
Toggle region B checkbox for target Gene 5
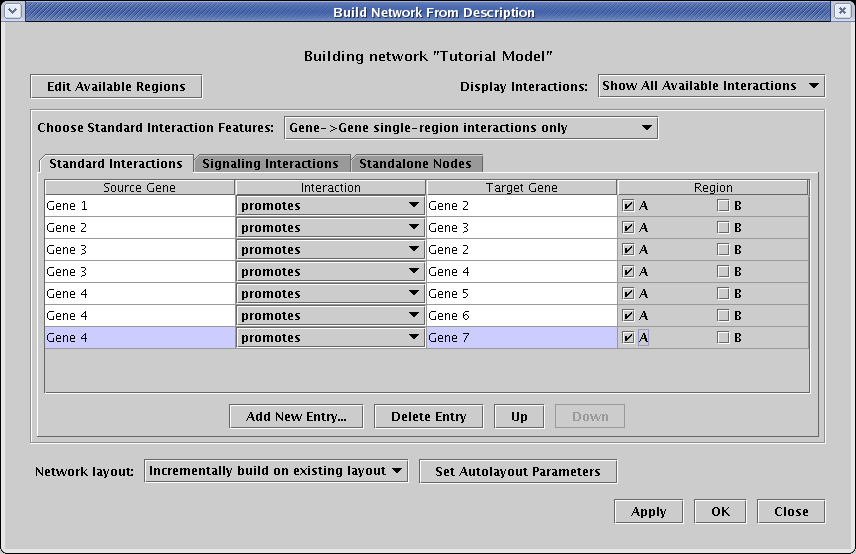coord(723,294)
